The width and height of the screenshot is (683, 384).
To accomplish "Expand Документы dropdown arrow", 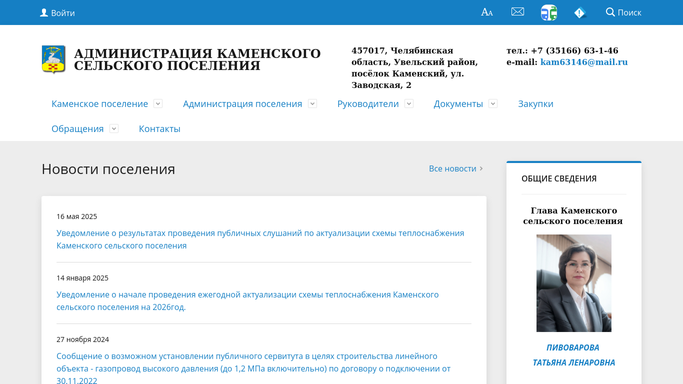I will [x=493, y=104].
